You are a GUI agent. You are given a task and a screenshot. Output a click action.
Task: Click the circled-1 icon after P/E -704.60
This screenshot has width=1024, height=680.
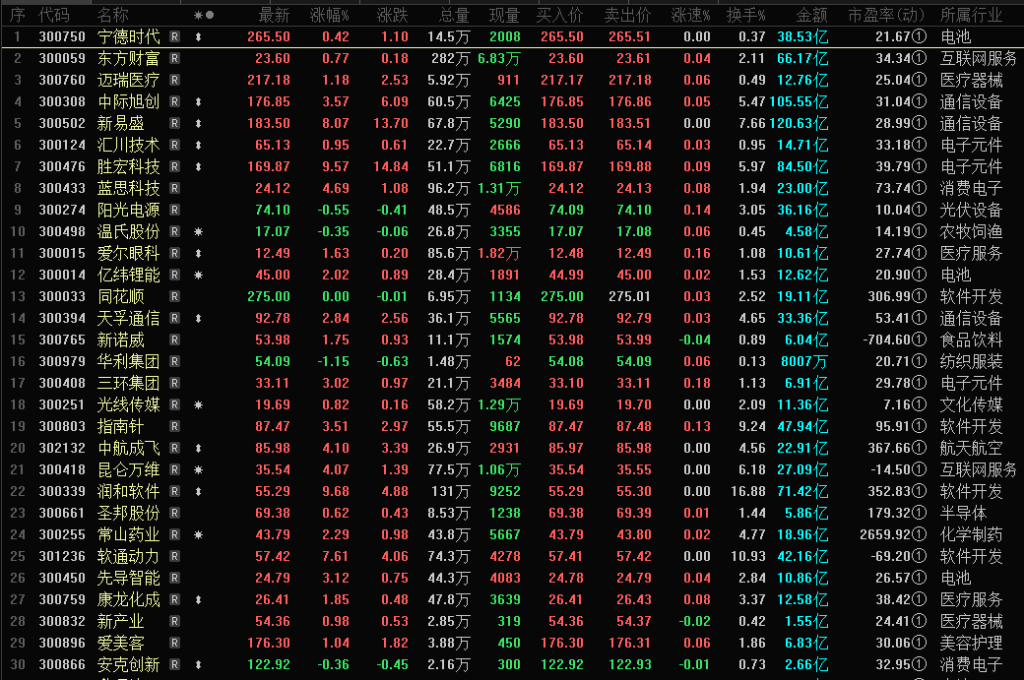[920, 340]
